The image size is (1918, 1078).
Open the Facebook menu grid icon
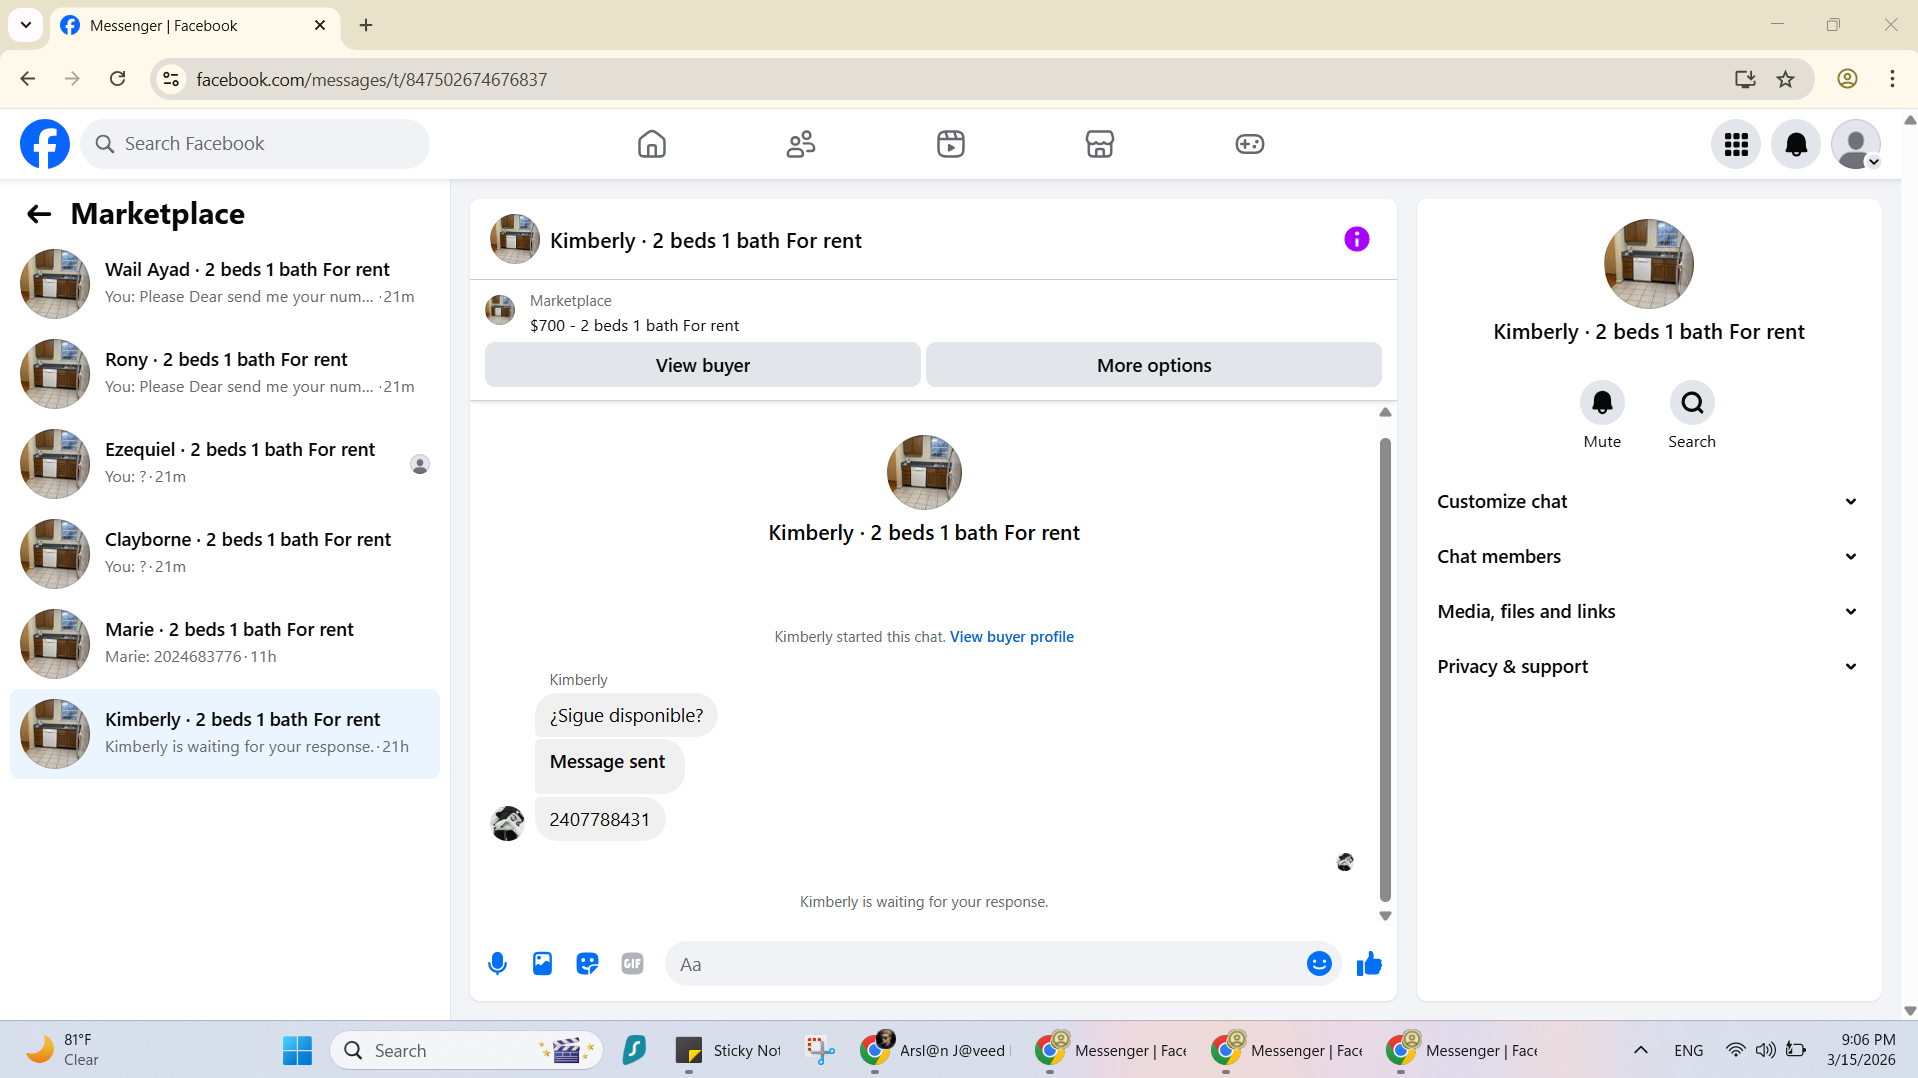[1736, 144]
